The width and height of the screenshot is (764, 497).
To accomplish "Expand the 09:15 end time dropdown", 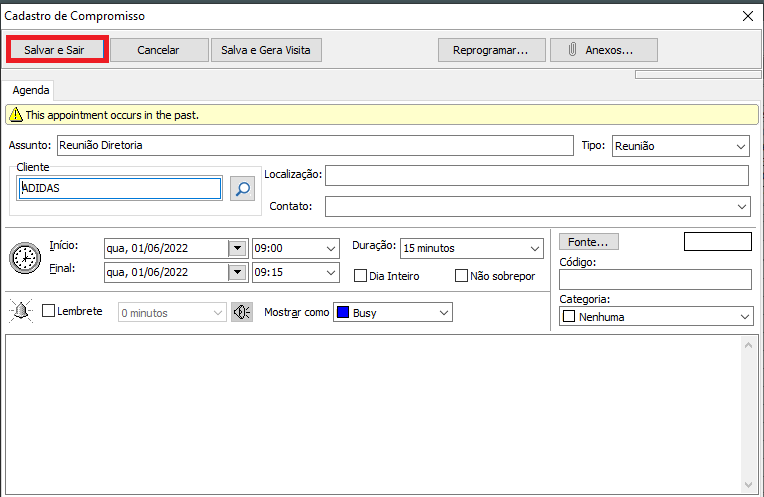I will pyautogui.click(x=331, y=272).
